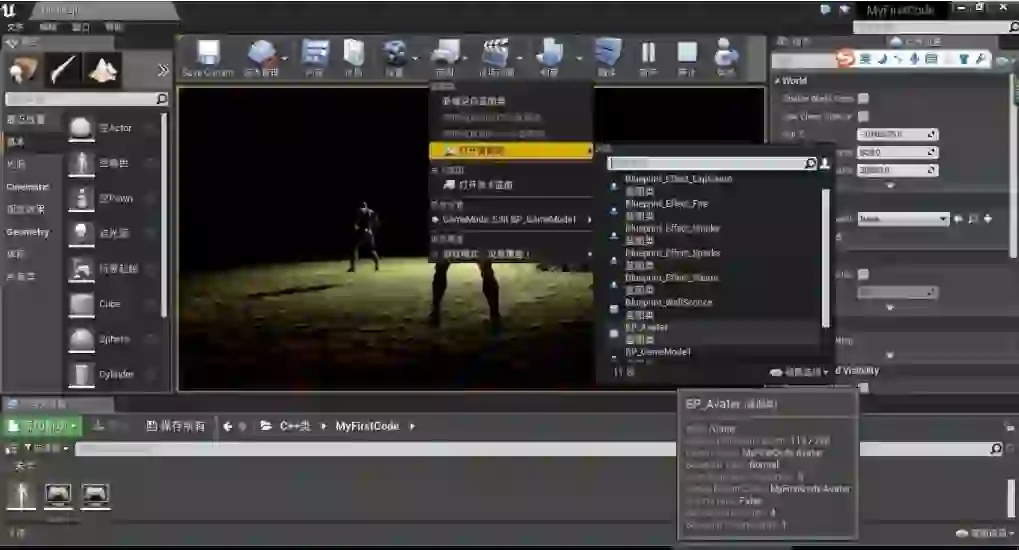Open the Window menu in menu bar
Image resolution: width=1019 pixels, height=550 pixels.
point(81,27)
